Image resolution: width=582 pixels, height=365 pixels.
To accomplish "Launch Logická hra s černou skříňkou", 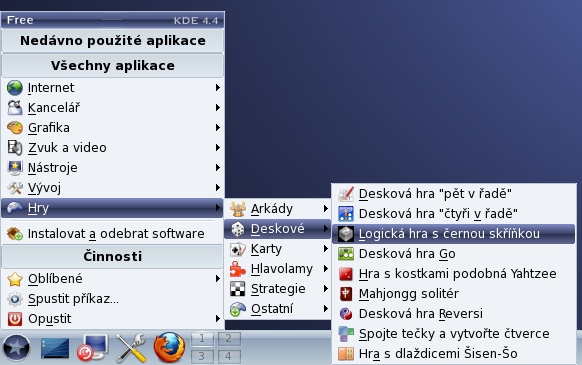I will tap(454, 234).
